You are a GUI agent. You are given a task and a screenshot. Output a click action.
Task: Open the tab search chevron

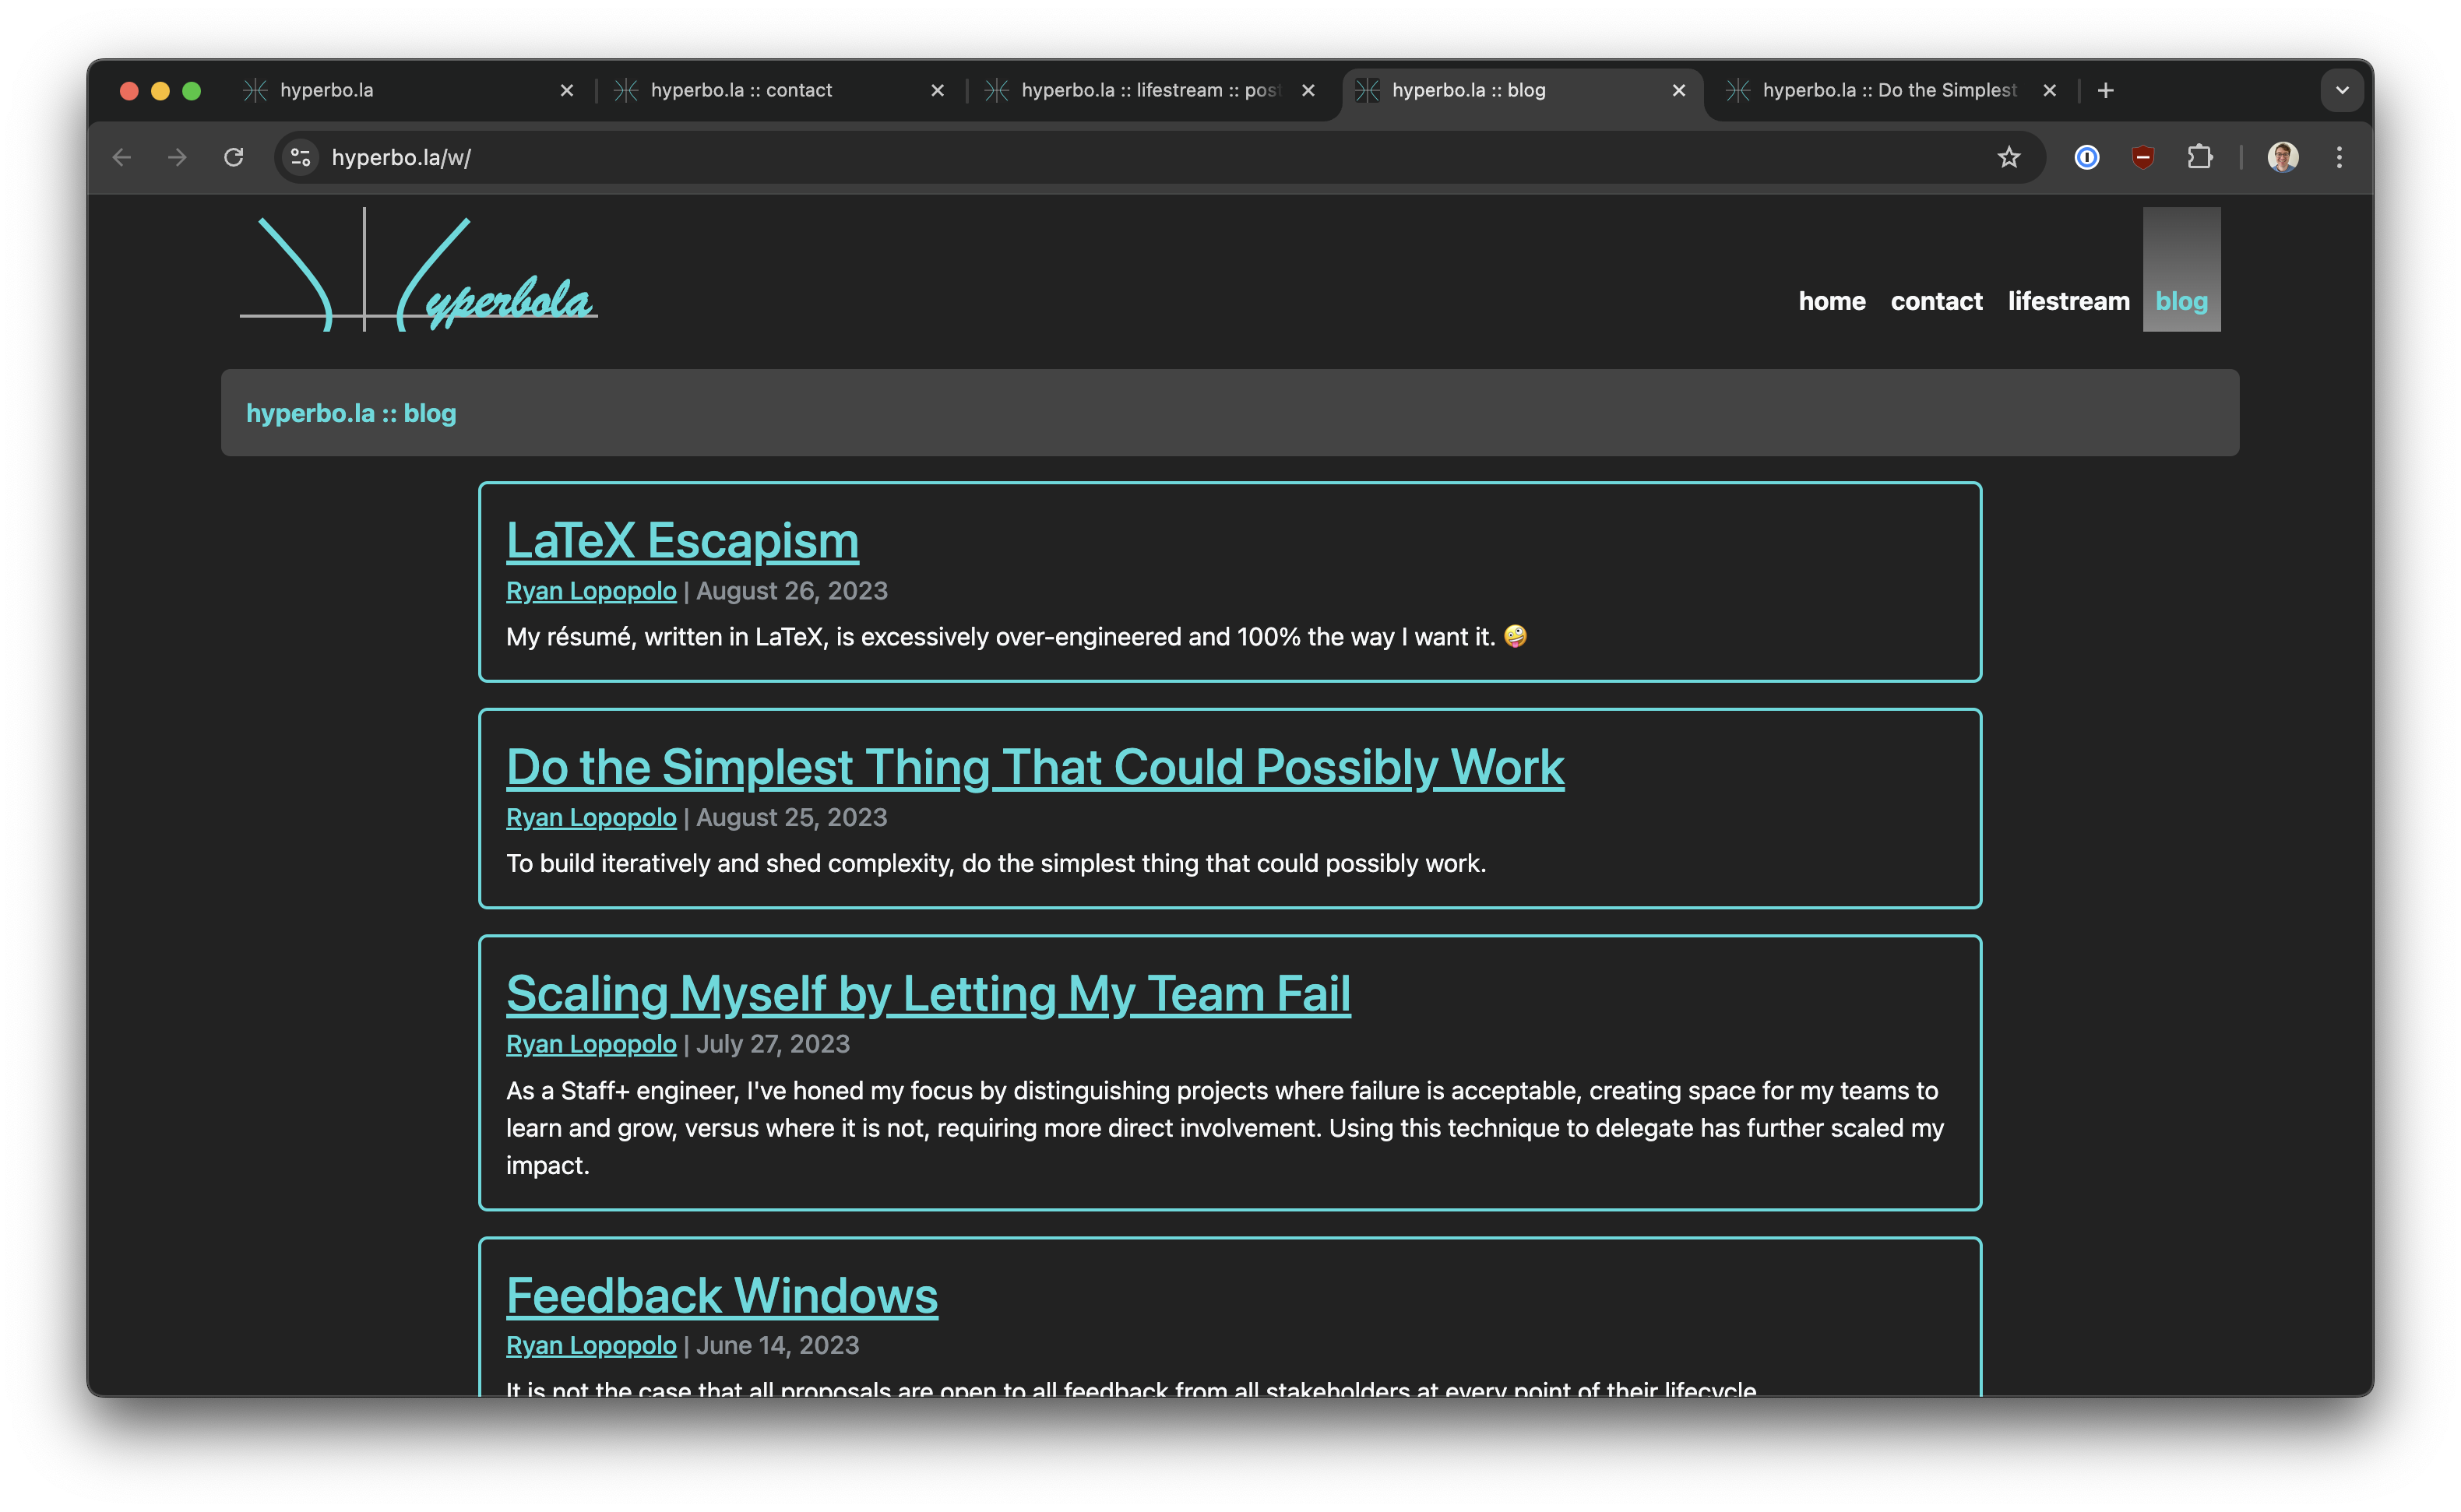(2340, 90)
